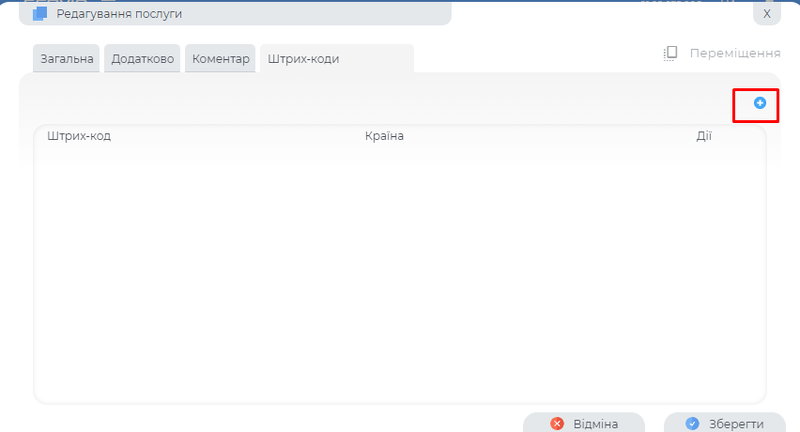This screenshot has width=800, height=432.
Task: Click the Дії column header
Action: [703, 136]
